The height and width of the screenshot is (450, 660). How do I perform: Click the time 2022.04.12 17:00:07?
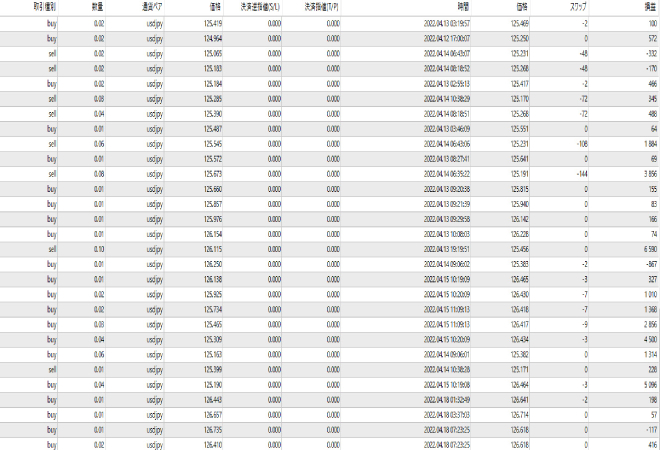(447, 39)
